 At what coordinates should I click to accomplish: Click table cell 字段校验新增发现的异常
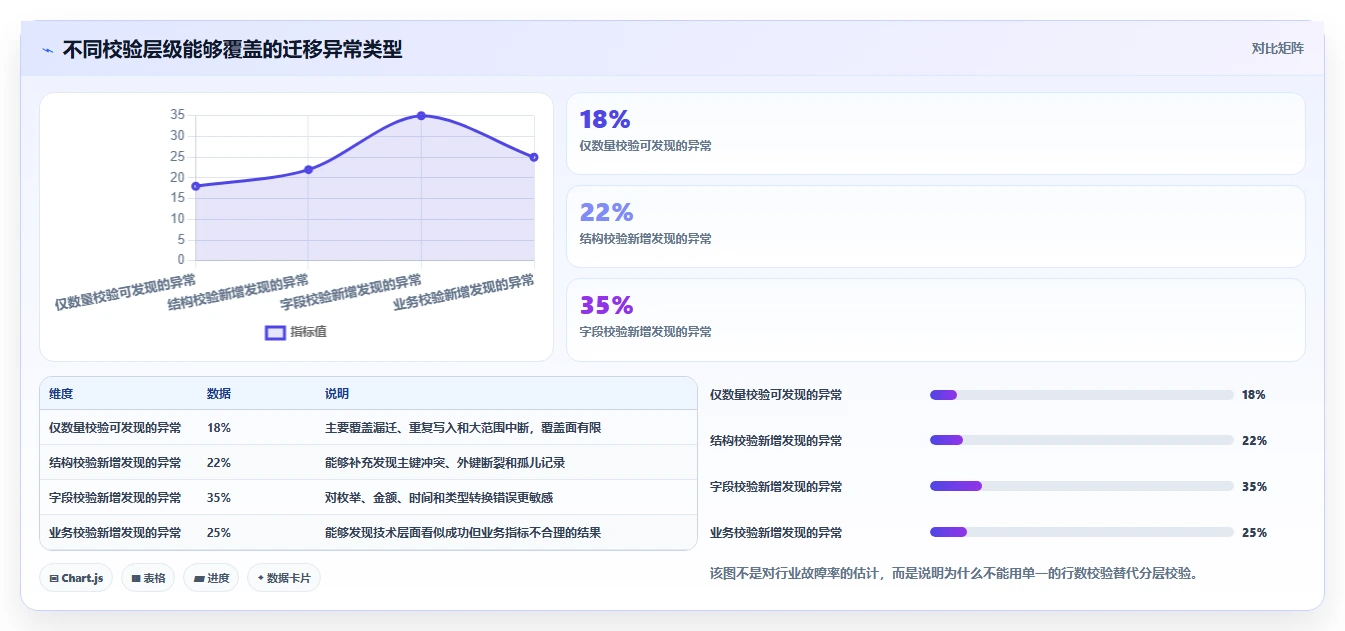point(115,498)
